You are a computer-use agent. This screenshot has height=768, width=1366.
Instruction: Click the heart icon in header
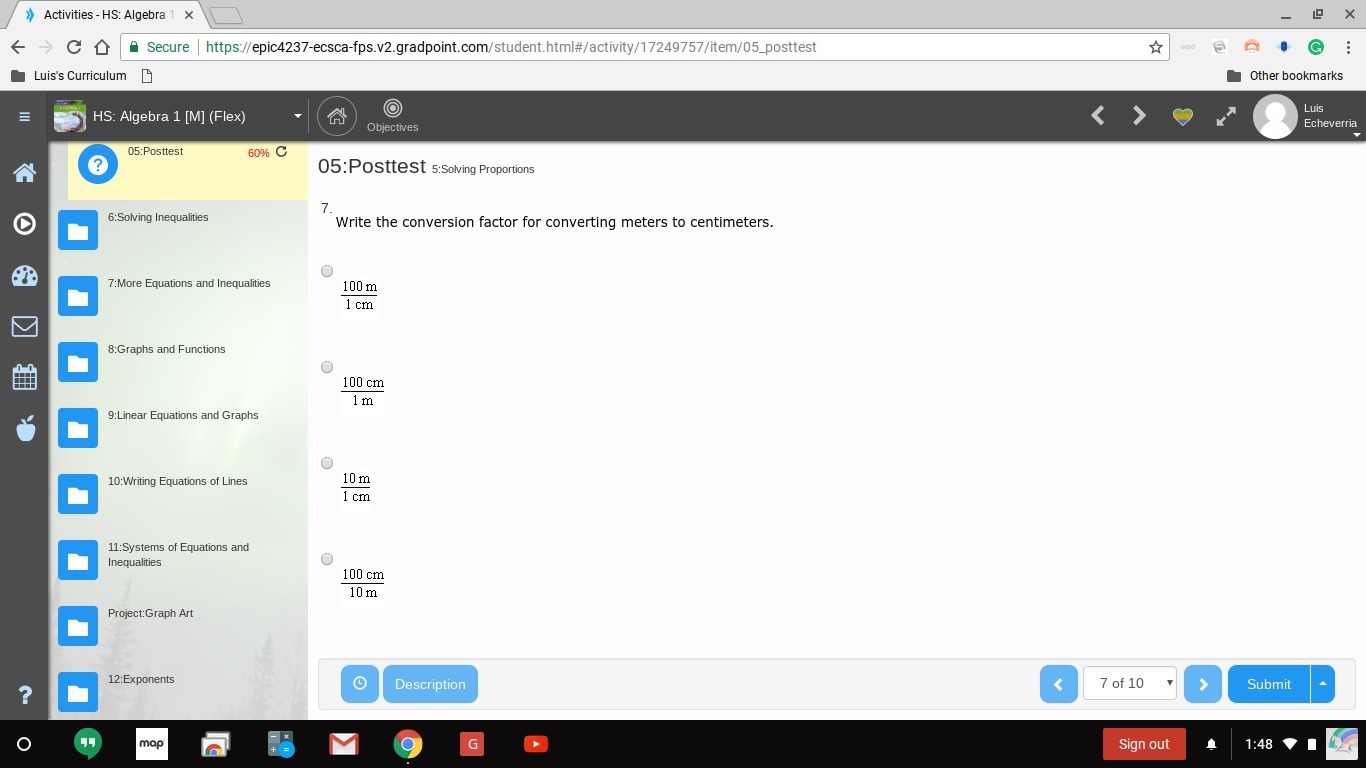pos(1182,116)
